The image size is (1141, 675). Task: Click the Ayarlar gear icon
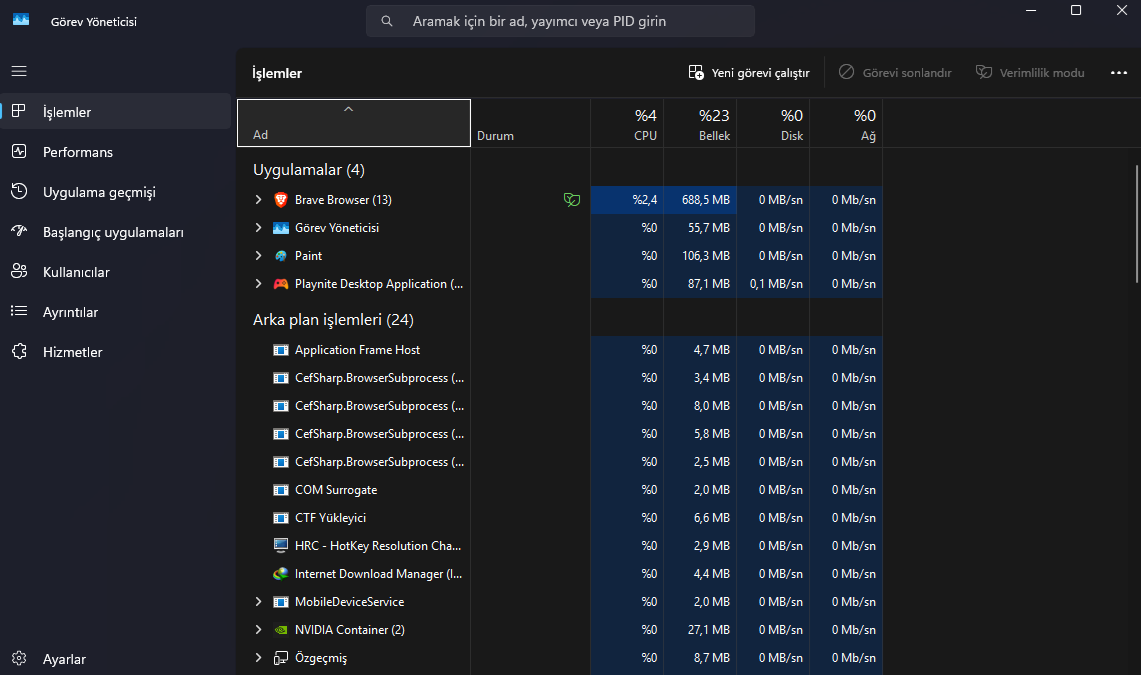click(19, 658)
